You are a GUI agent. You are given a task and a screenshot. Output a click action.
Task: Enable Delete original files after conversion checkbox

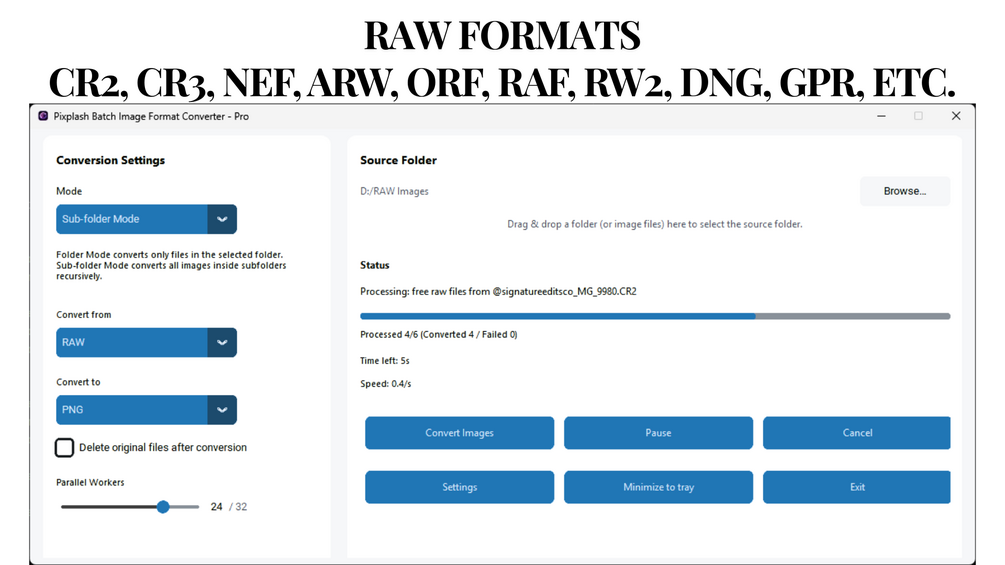(64, 447)
